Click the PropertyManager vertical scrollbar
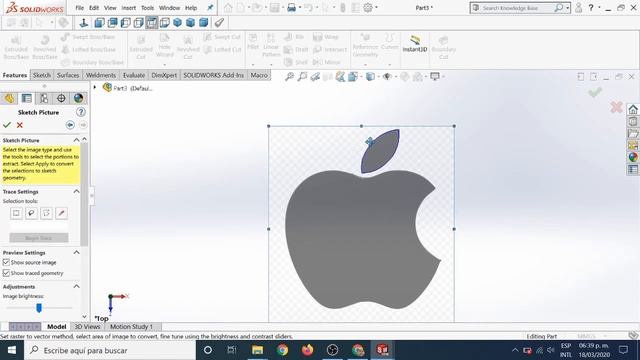This screenshot has width=640, height=360. point(84,194)
